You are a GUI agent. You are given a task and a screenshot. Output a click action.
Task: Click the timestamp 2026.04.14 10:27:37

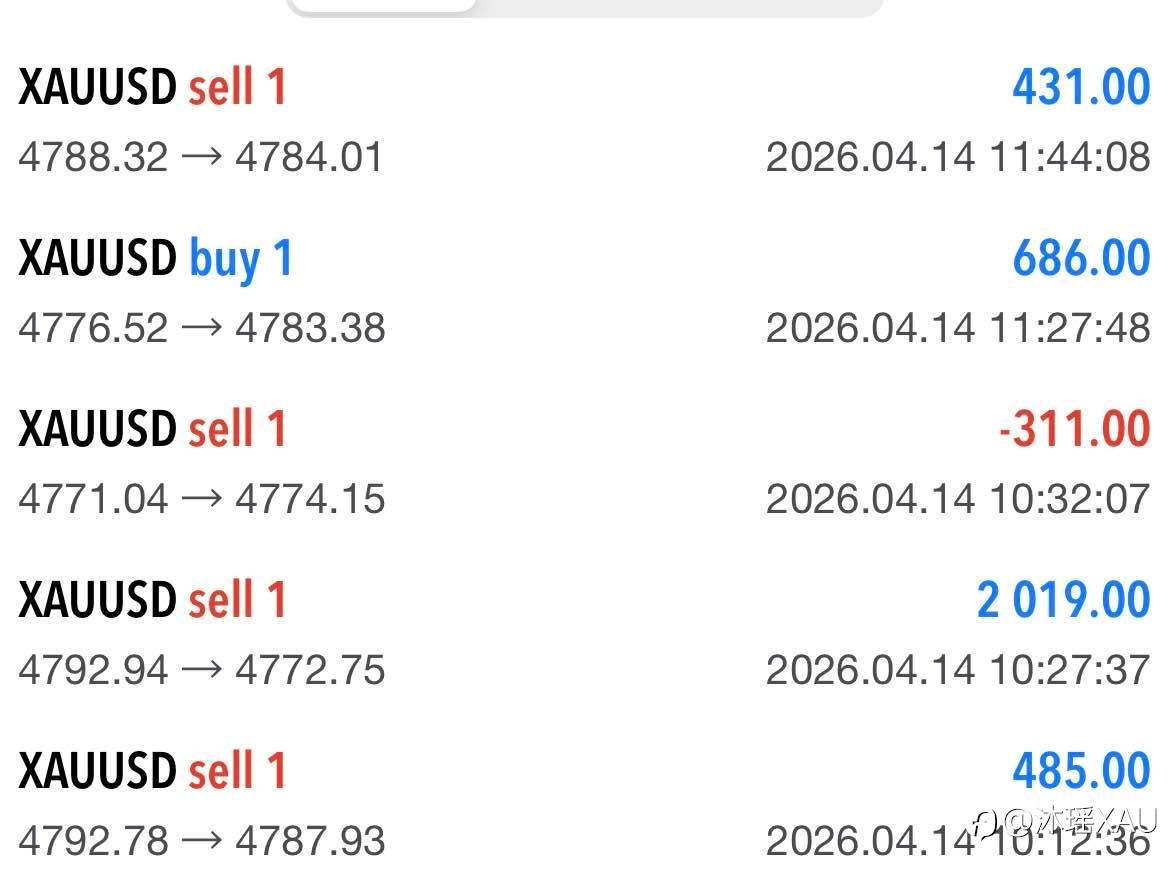[957, 671]
